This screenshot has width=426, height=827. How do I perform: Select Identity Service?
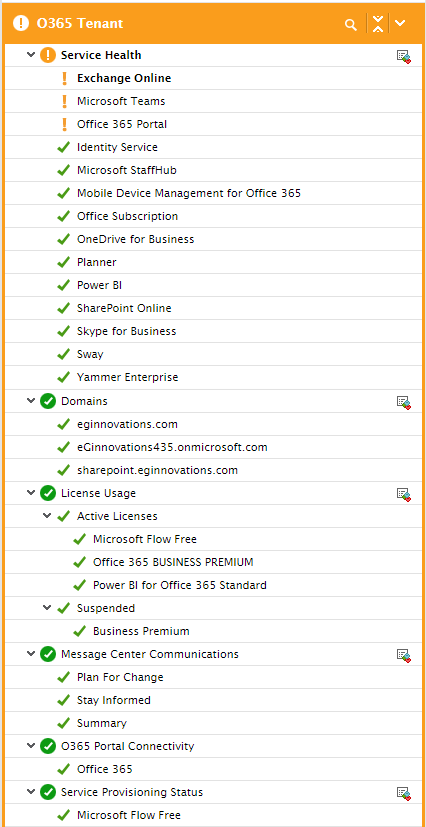point(117,147)
